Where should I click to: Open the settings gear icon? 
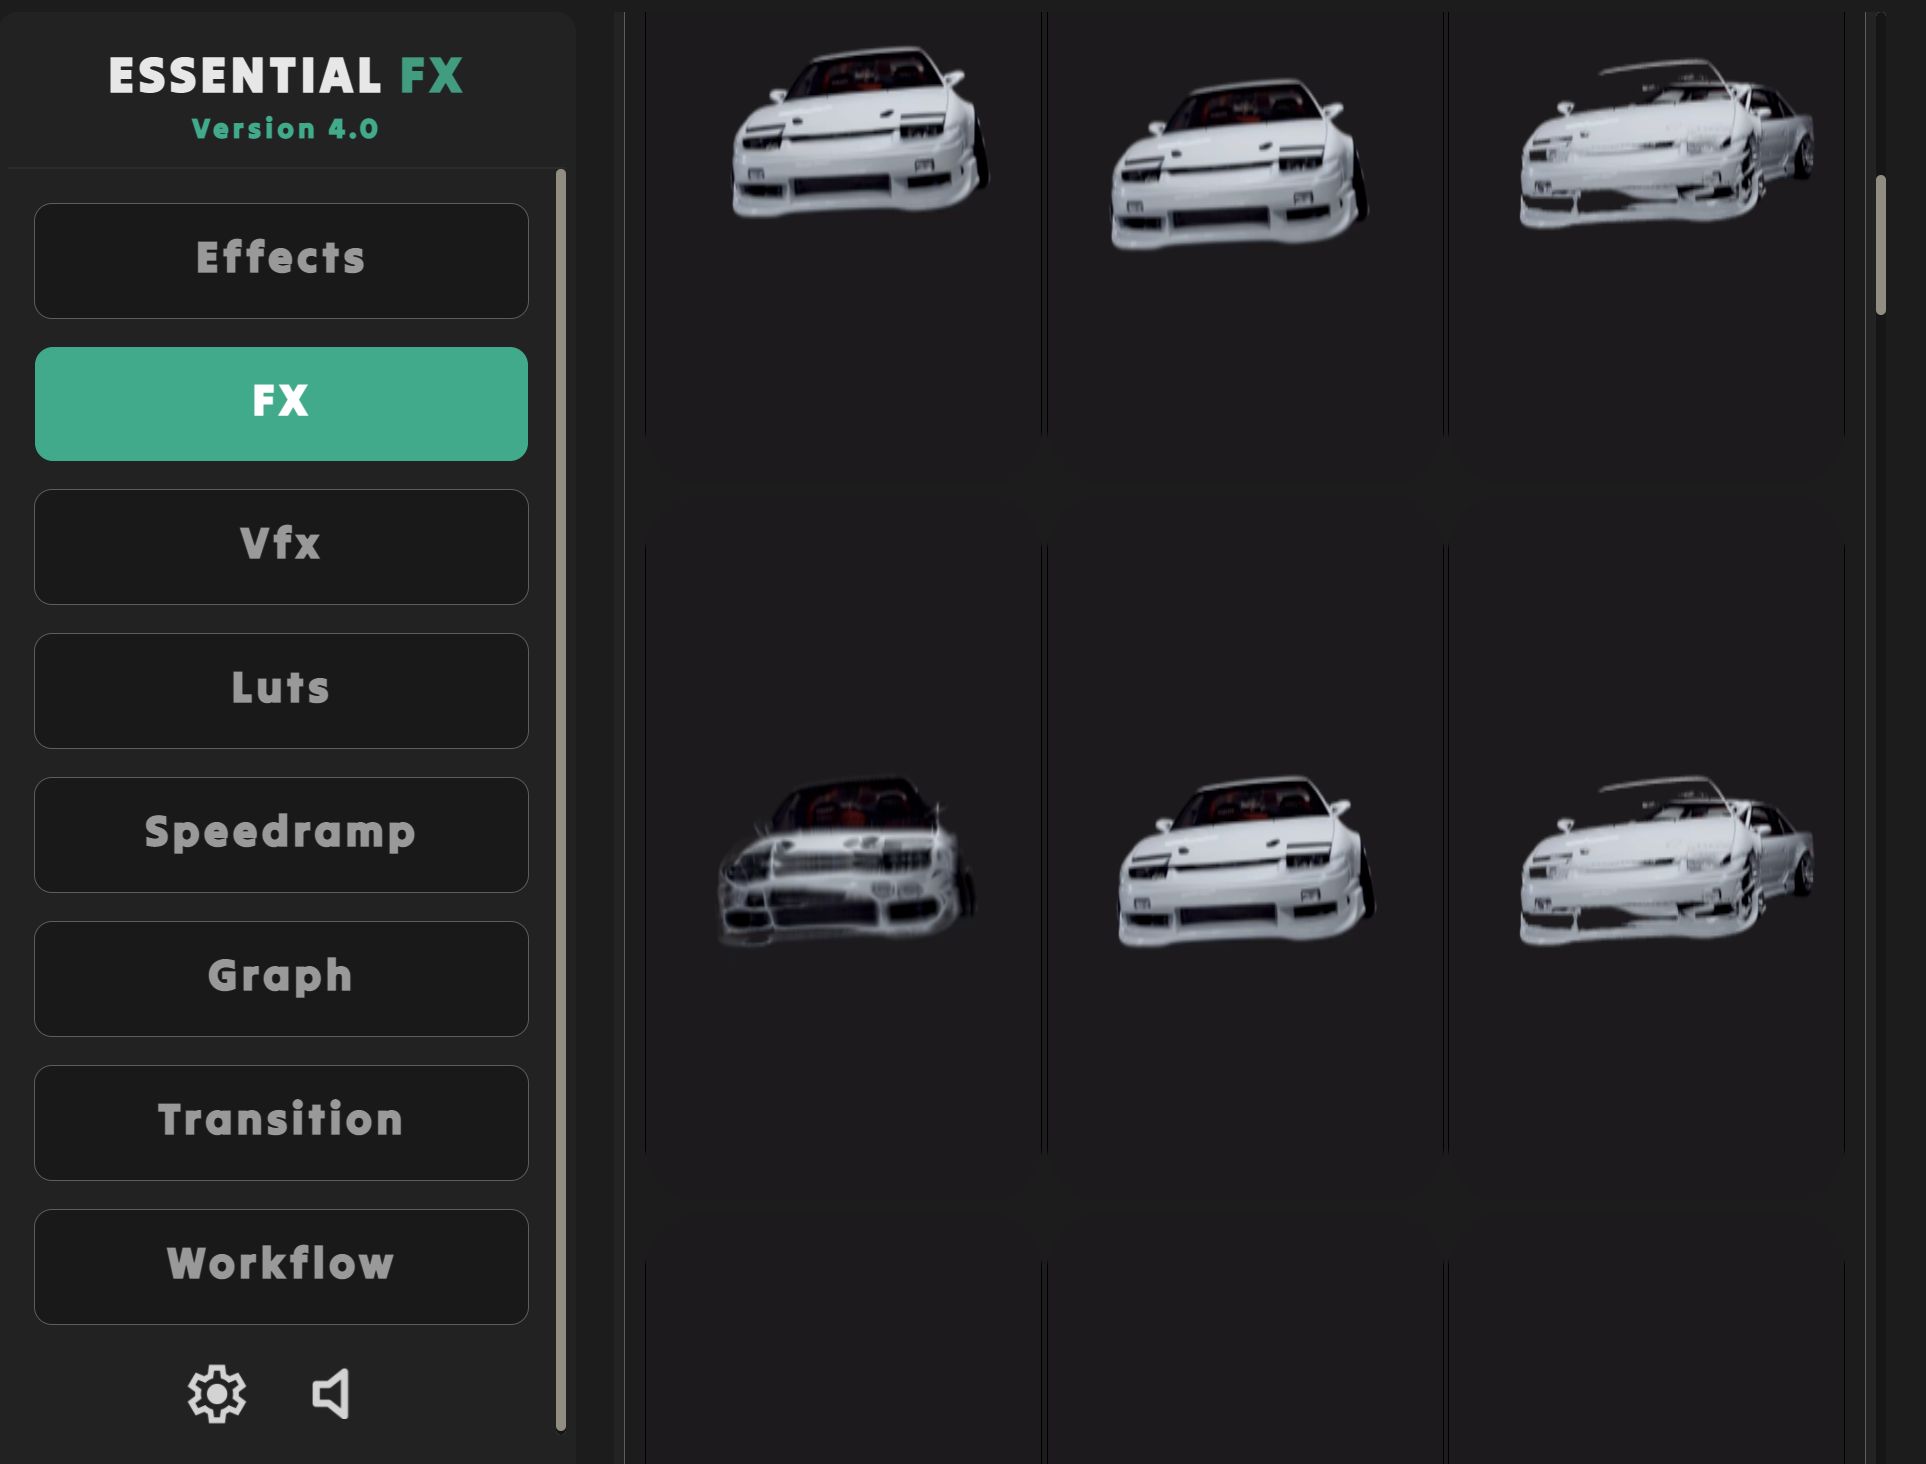tap(216, 1393)
